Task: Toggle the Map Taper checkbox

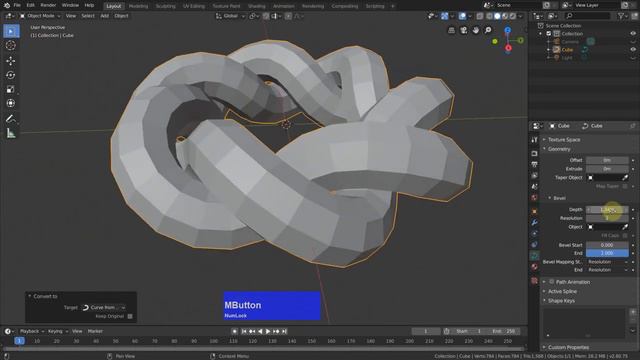Action: coord(625,186)
